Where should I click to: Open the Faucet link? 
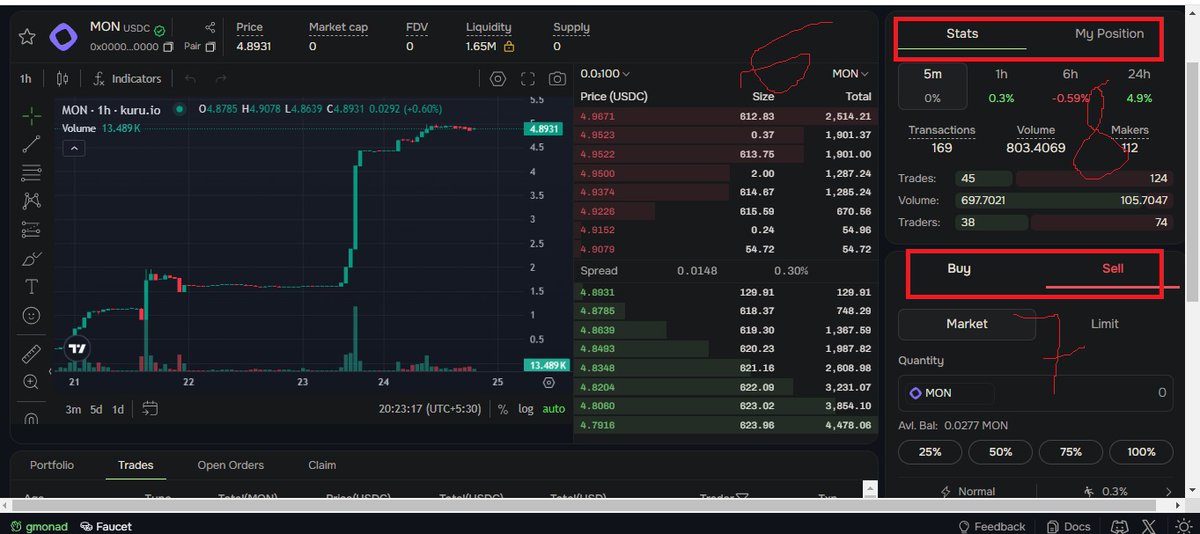pyautogui.click(x=106, y=526)
